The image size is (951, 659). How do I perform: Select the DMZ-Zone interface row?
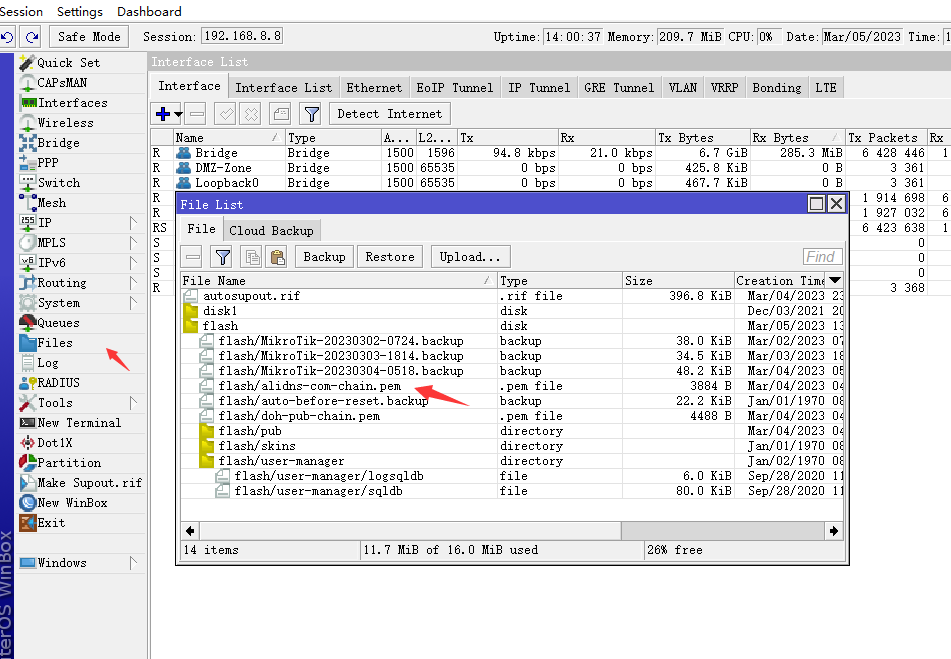tap(549, 168)
